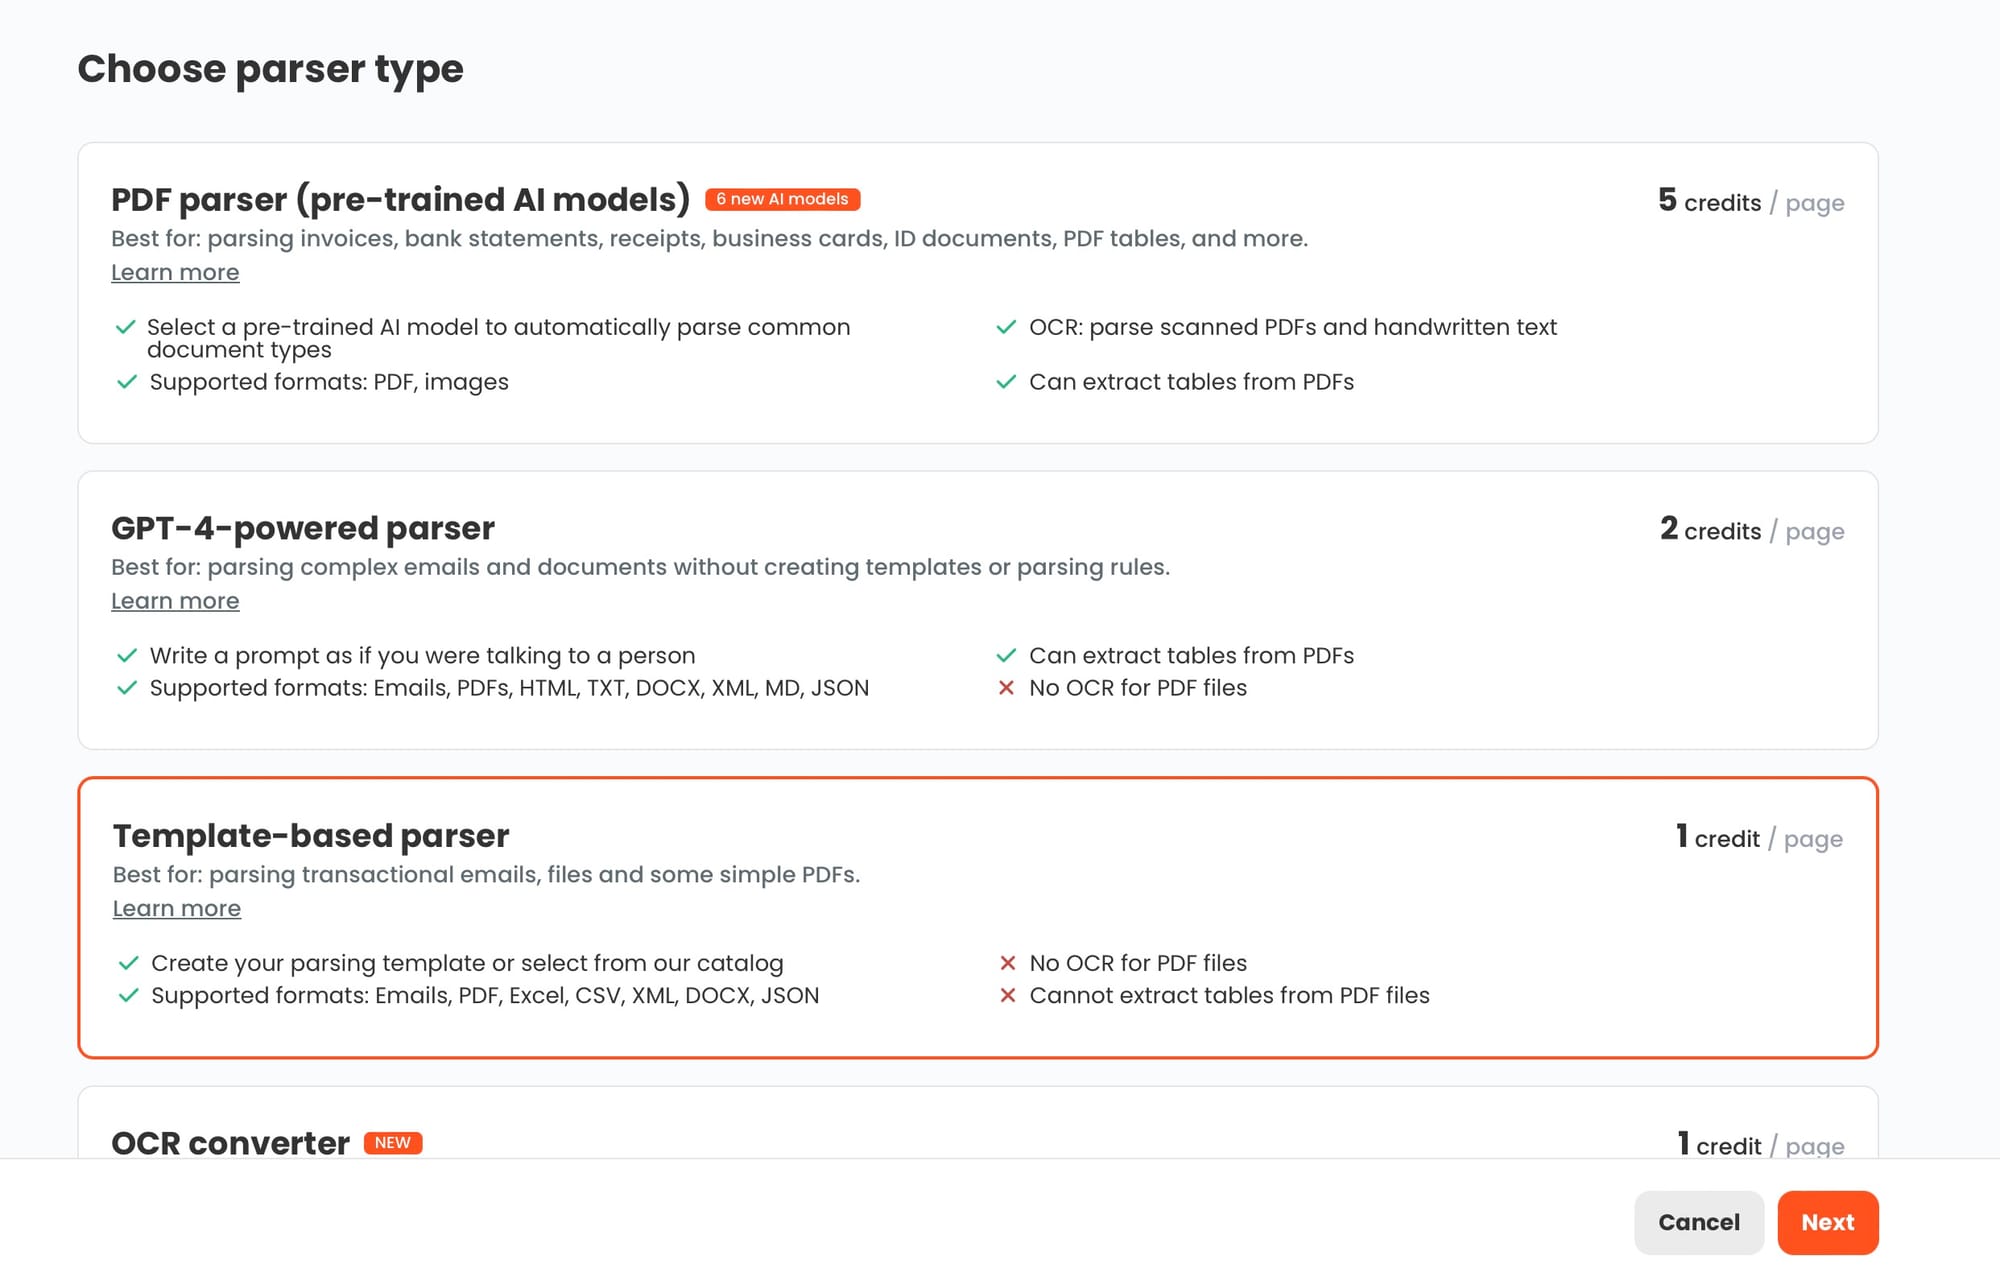The width and height of the screenshot is (2000, 1272).
Task: Click the 'Choose parser type' heading
Action: [x=270, y=69]
